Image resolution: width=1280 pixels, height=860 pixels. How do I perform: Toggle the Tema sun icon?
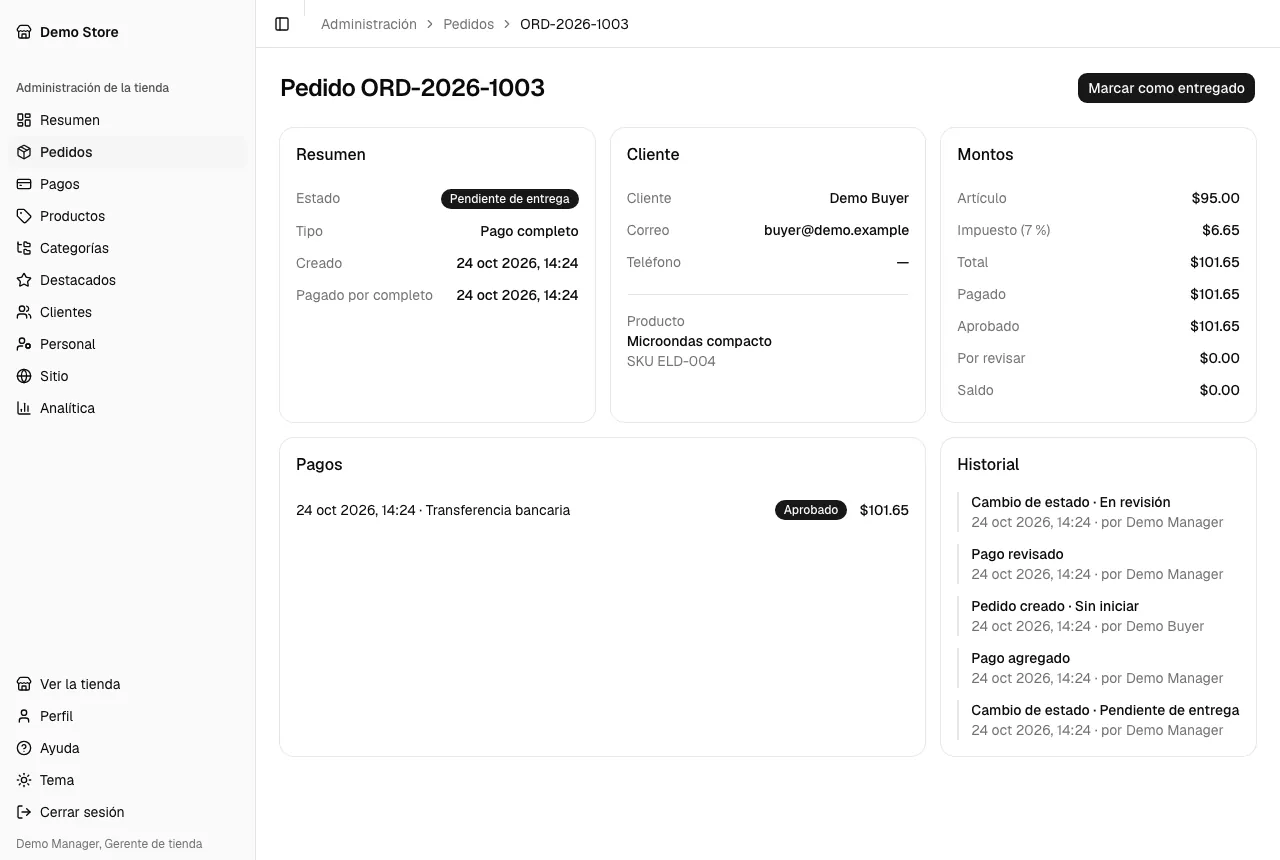click(24, 780)
